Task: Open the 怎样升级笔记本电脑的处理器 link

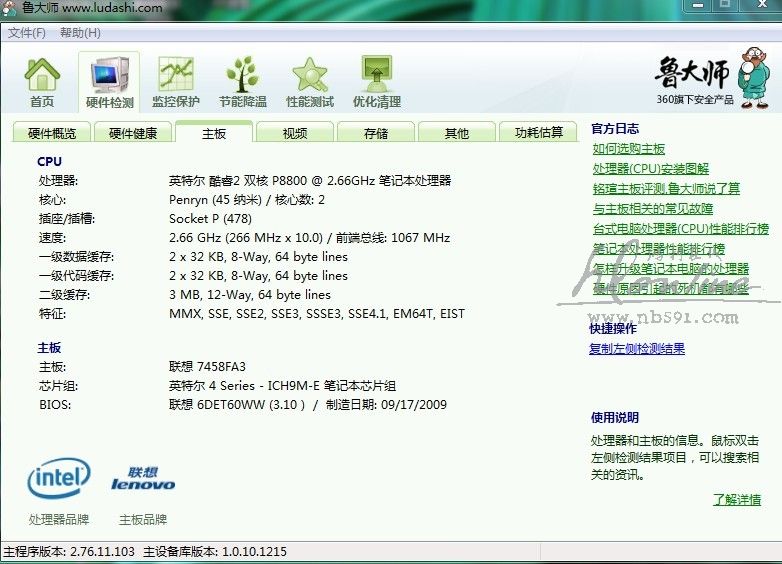Action: (x=671, y=268)
